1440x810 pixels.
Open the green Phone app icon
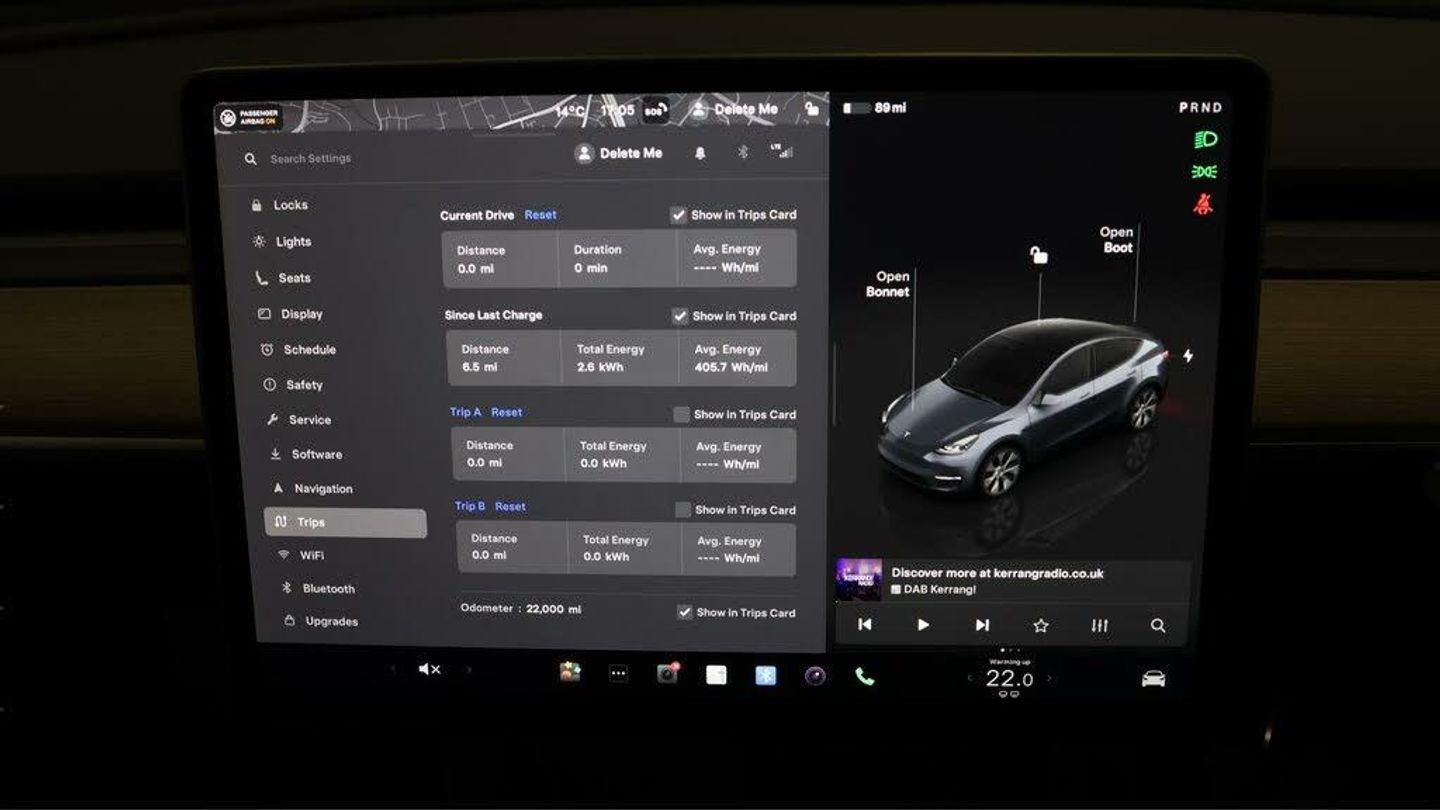pos(865,677)
